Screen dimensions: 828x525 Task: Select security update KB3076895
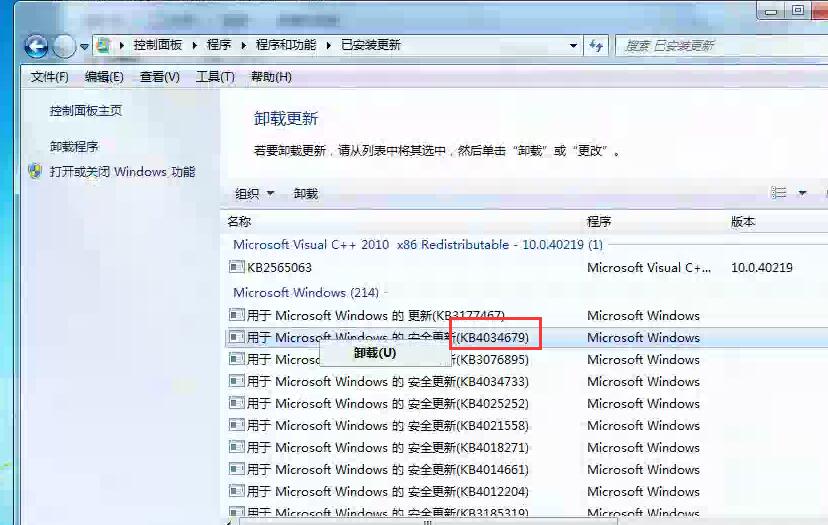click(528, 360)
